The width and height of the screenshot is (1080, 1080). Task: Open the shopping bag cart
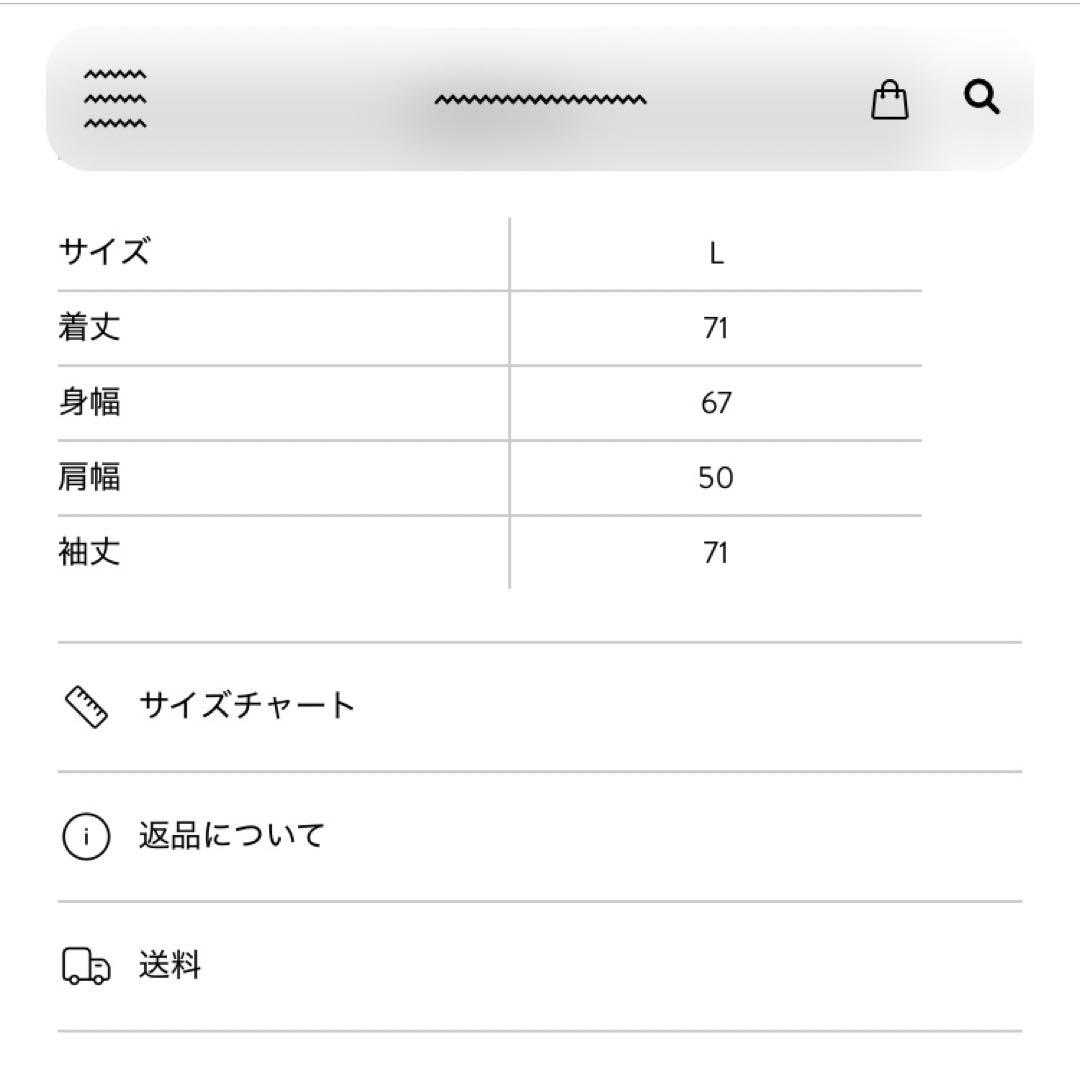(889, 100)
